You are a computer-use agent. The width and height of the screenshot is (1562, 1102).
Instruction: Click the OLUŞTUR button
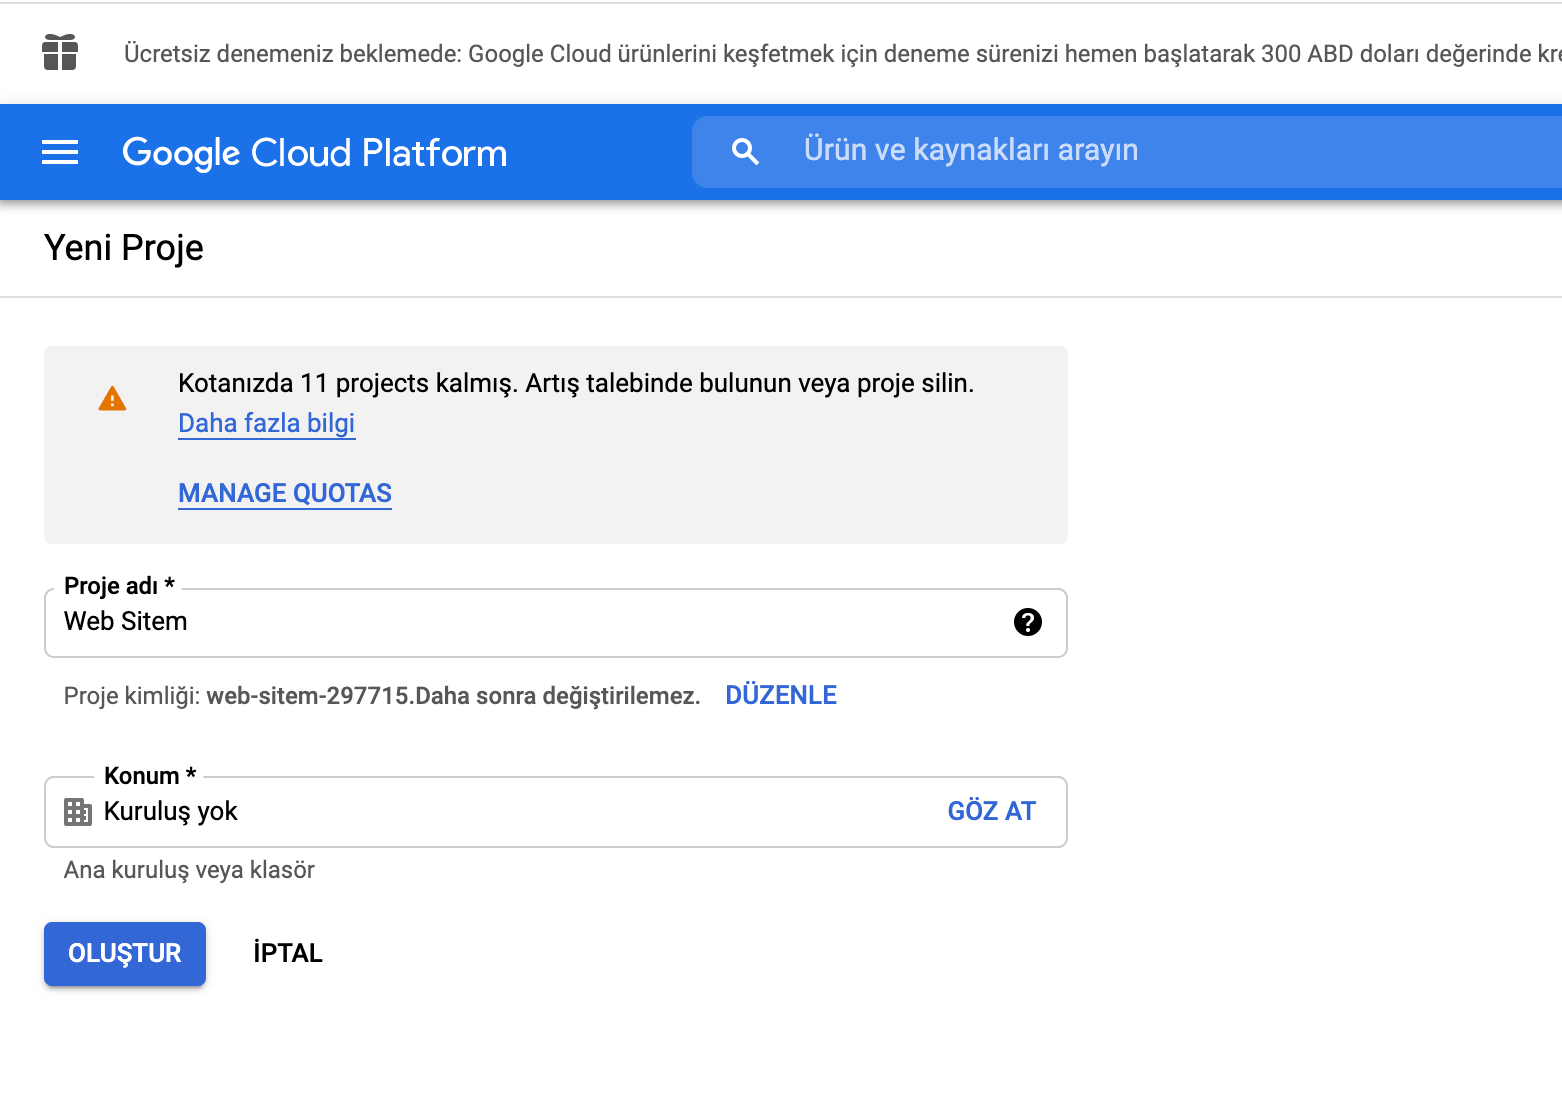click(x=125, y=954)
